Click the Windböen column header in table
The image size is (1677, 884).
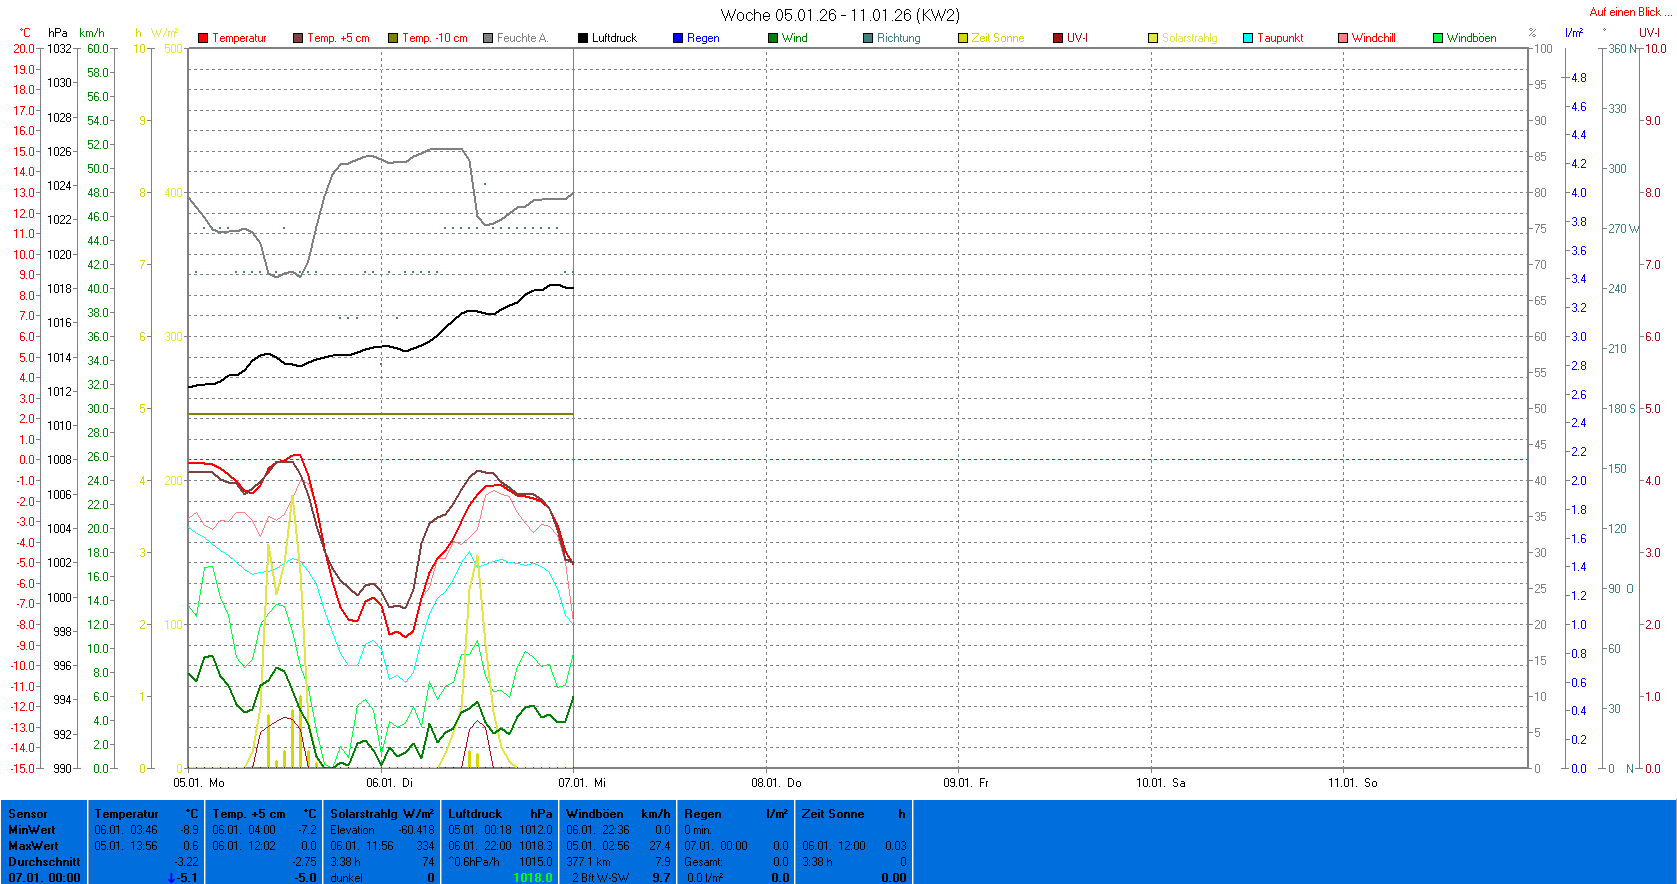[x=594, y=814]
